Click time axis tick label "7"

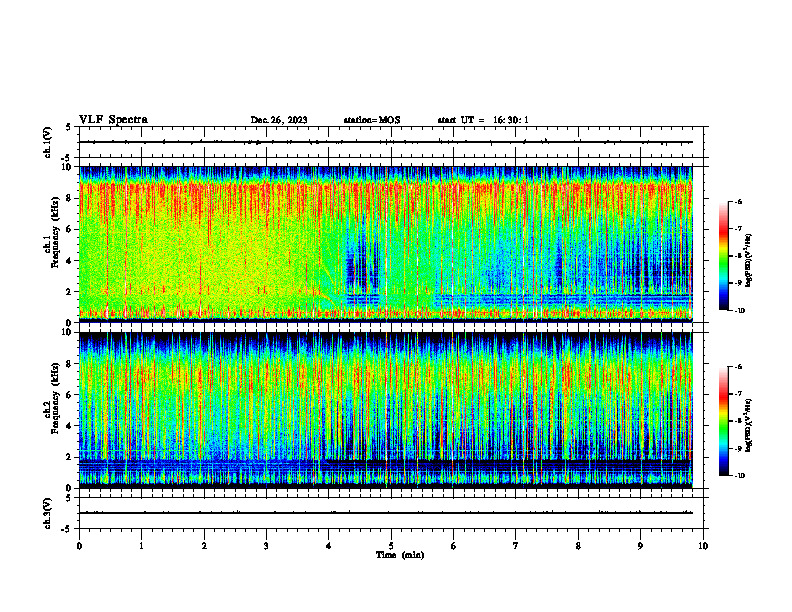tap(516, 546)
